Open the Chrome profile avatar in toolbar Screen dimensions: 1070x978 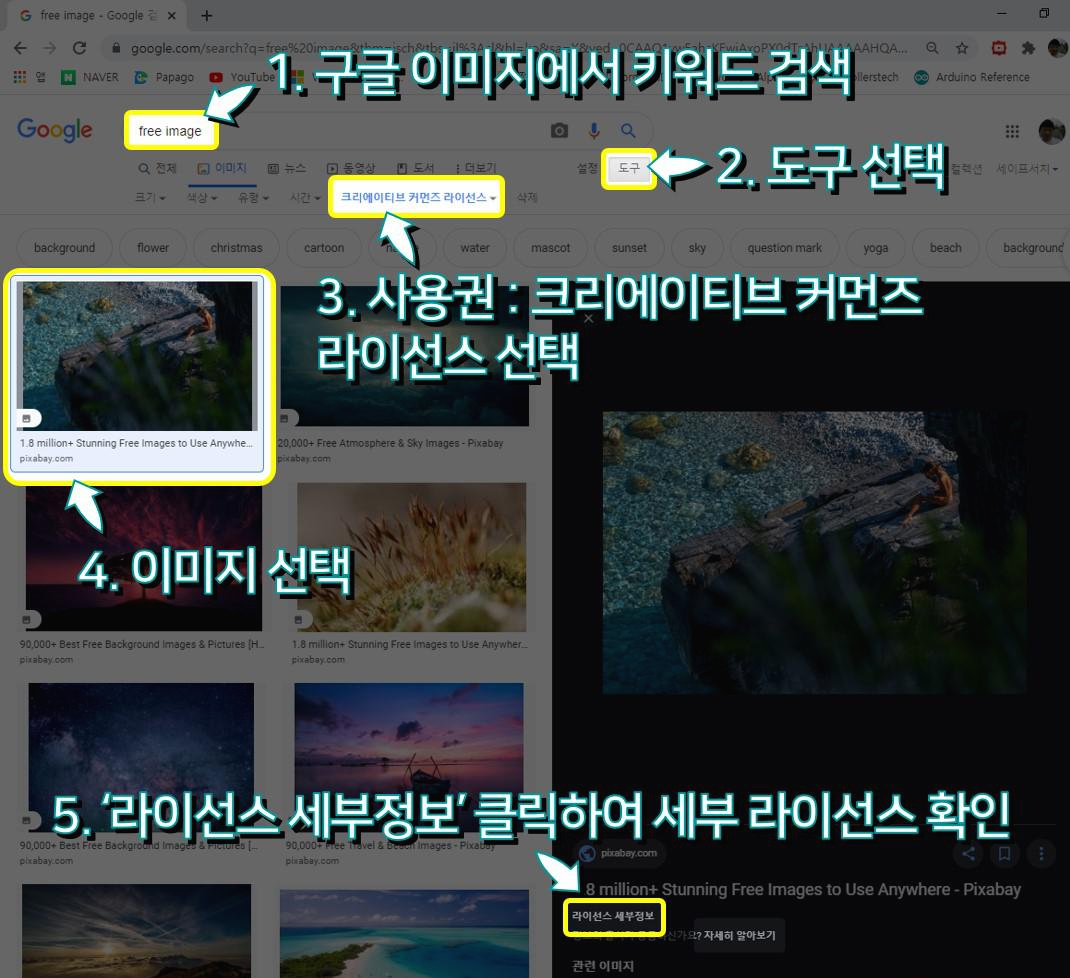(1057, 48)
